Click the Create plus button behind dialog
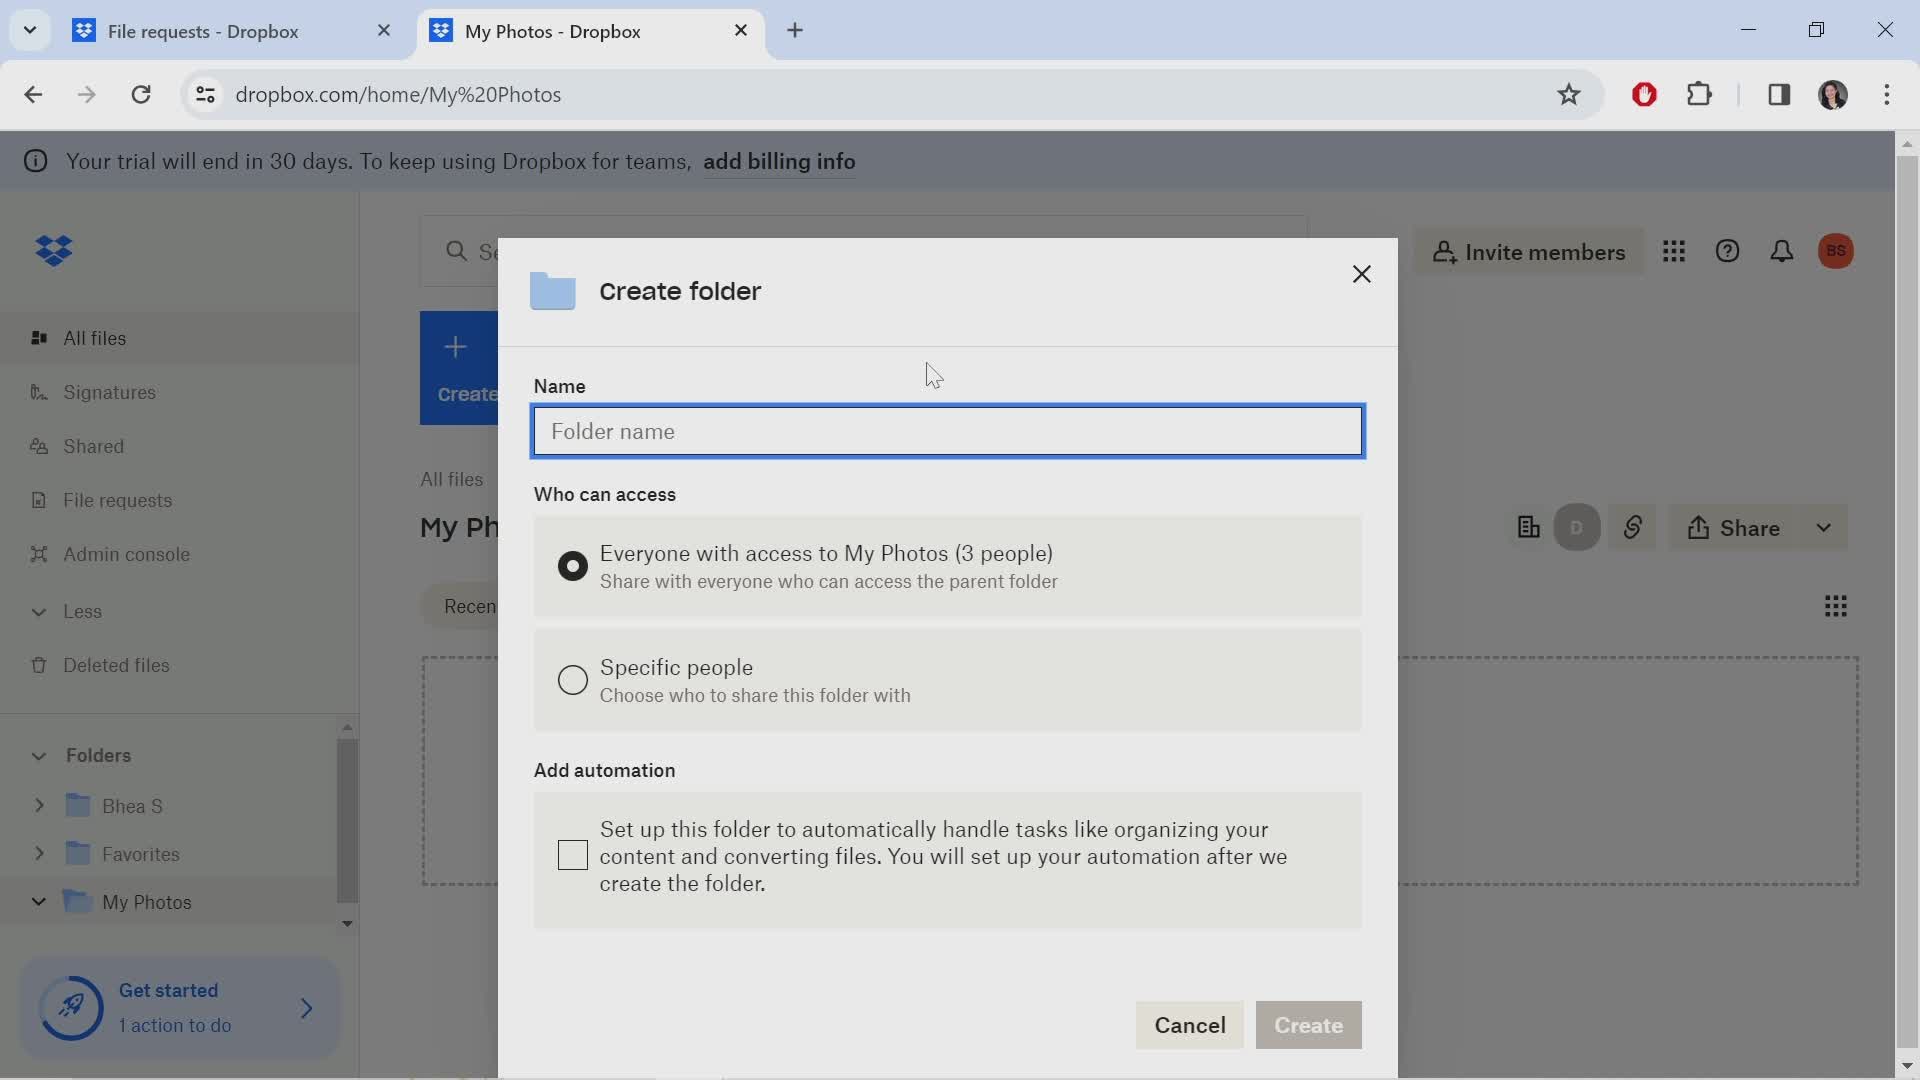The width and height of the screenshot is (1920, 1080). (459, 368)
